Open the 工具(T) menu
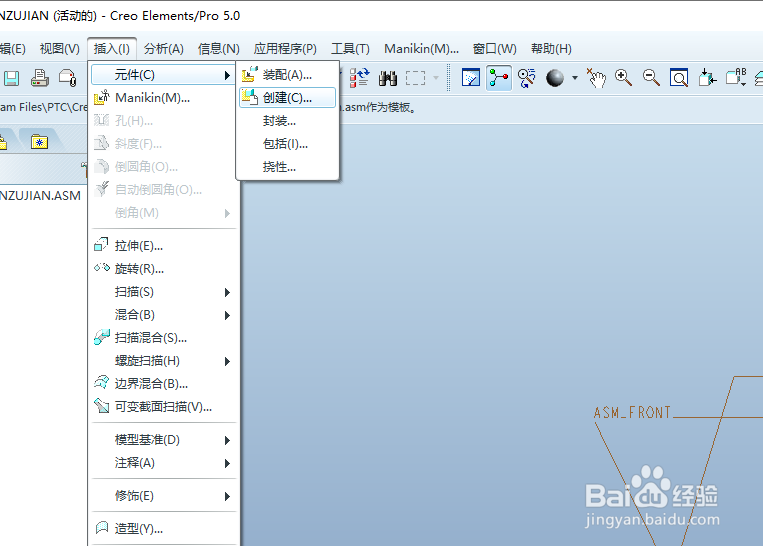 (x=350, y=49)
